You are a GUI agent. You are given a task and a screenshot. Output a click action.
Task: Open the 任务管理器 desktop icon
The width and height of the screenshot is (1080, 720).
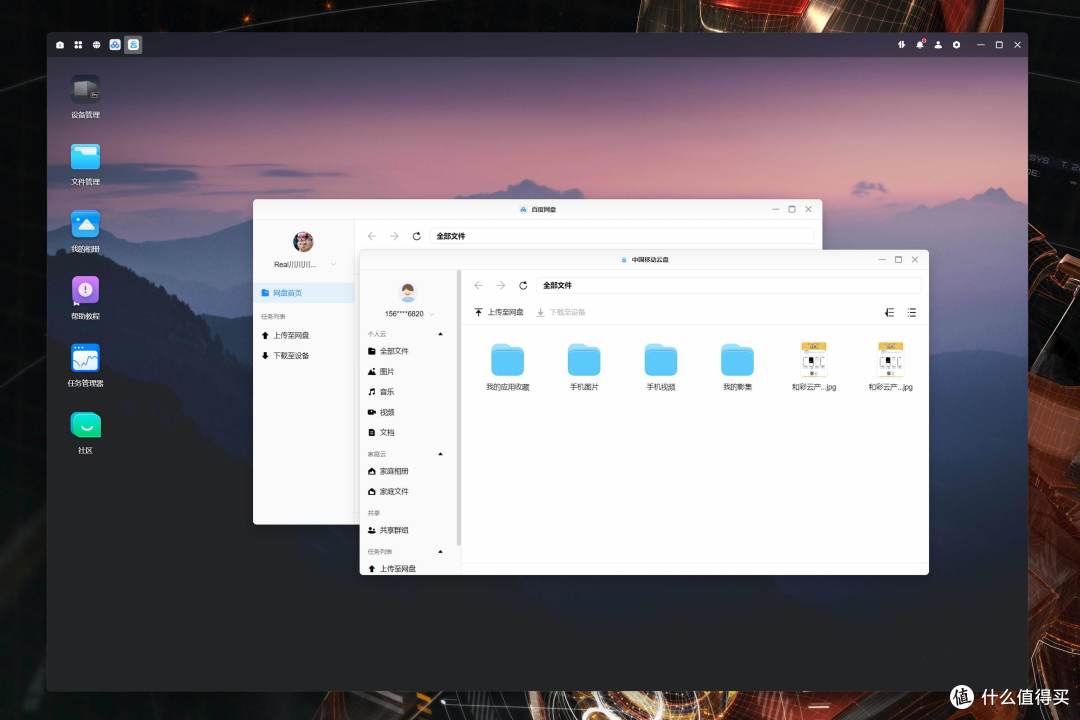85,358
